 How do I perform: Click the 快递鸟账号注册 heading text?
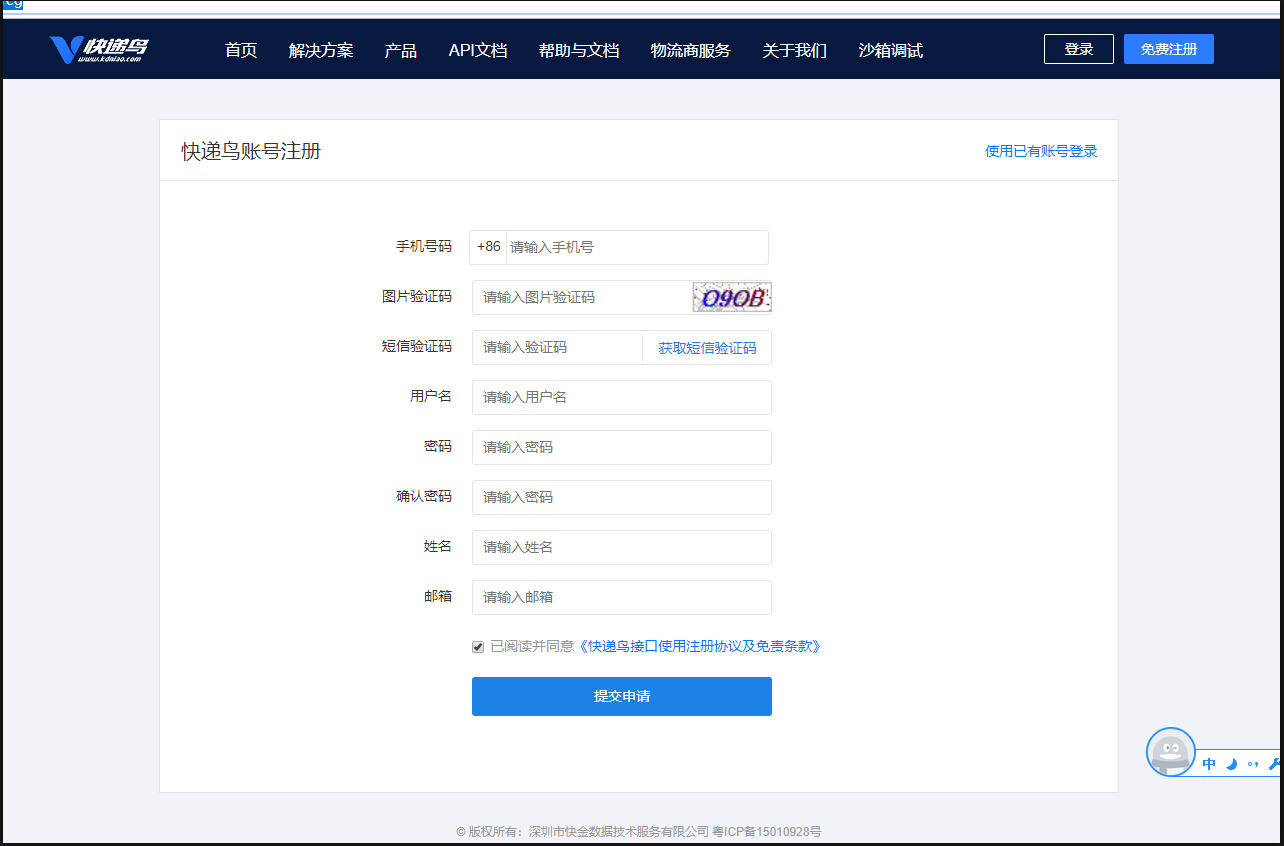(x=251, y=151)
